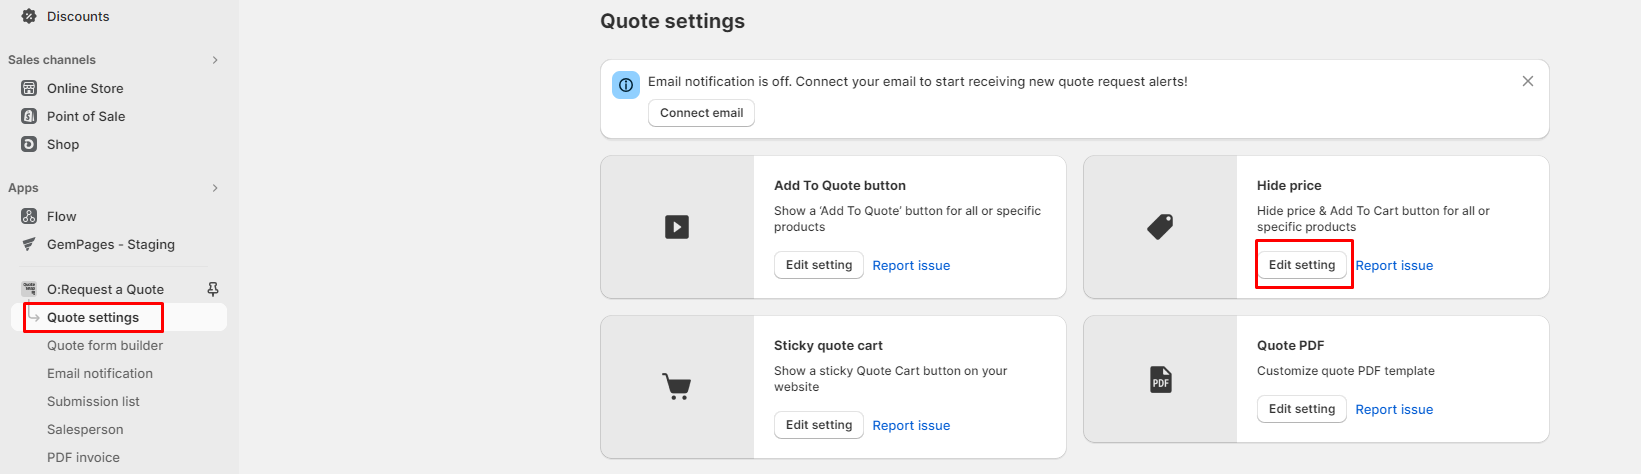Open Discounts in the sidebar
Image resolution: width=1641 pixels, height=474 pixels.
click(x=78, y=16)
